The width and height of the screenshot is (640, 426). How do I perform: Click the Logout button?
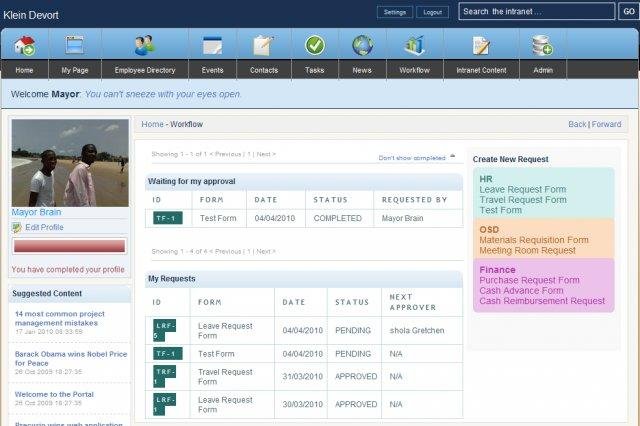coord(432,12)
